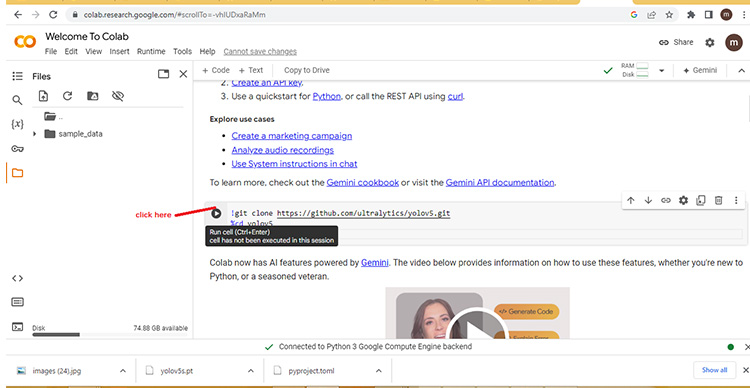Screen dimensions: 750x388
Task: Go back in the browser
Action: tap(18, 15)
